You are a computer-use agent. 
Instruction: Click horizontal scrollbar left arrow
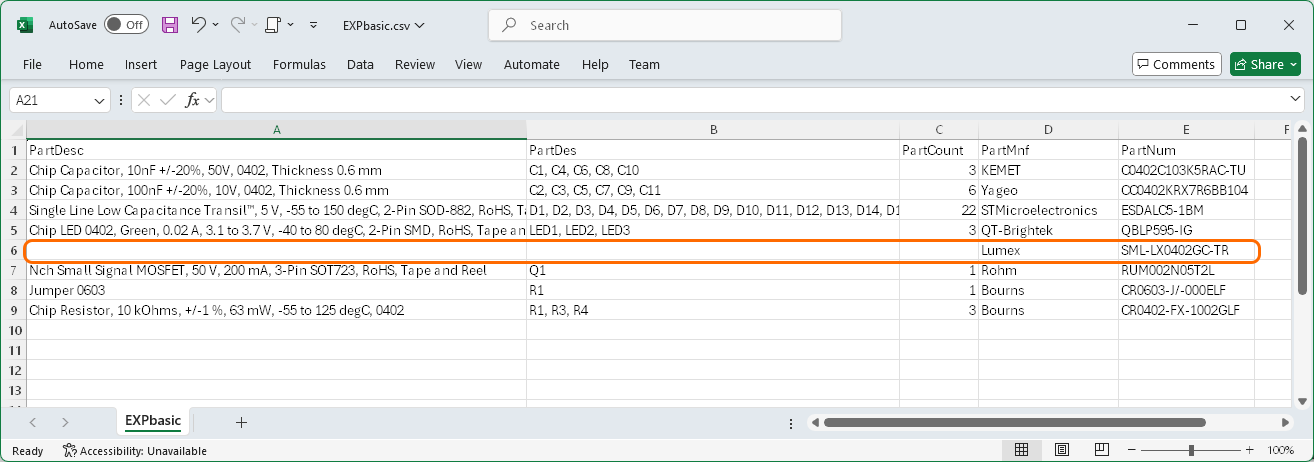point(814,422)
